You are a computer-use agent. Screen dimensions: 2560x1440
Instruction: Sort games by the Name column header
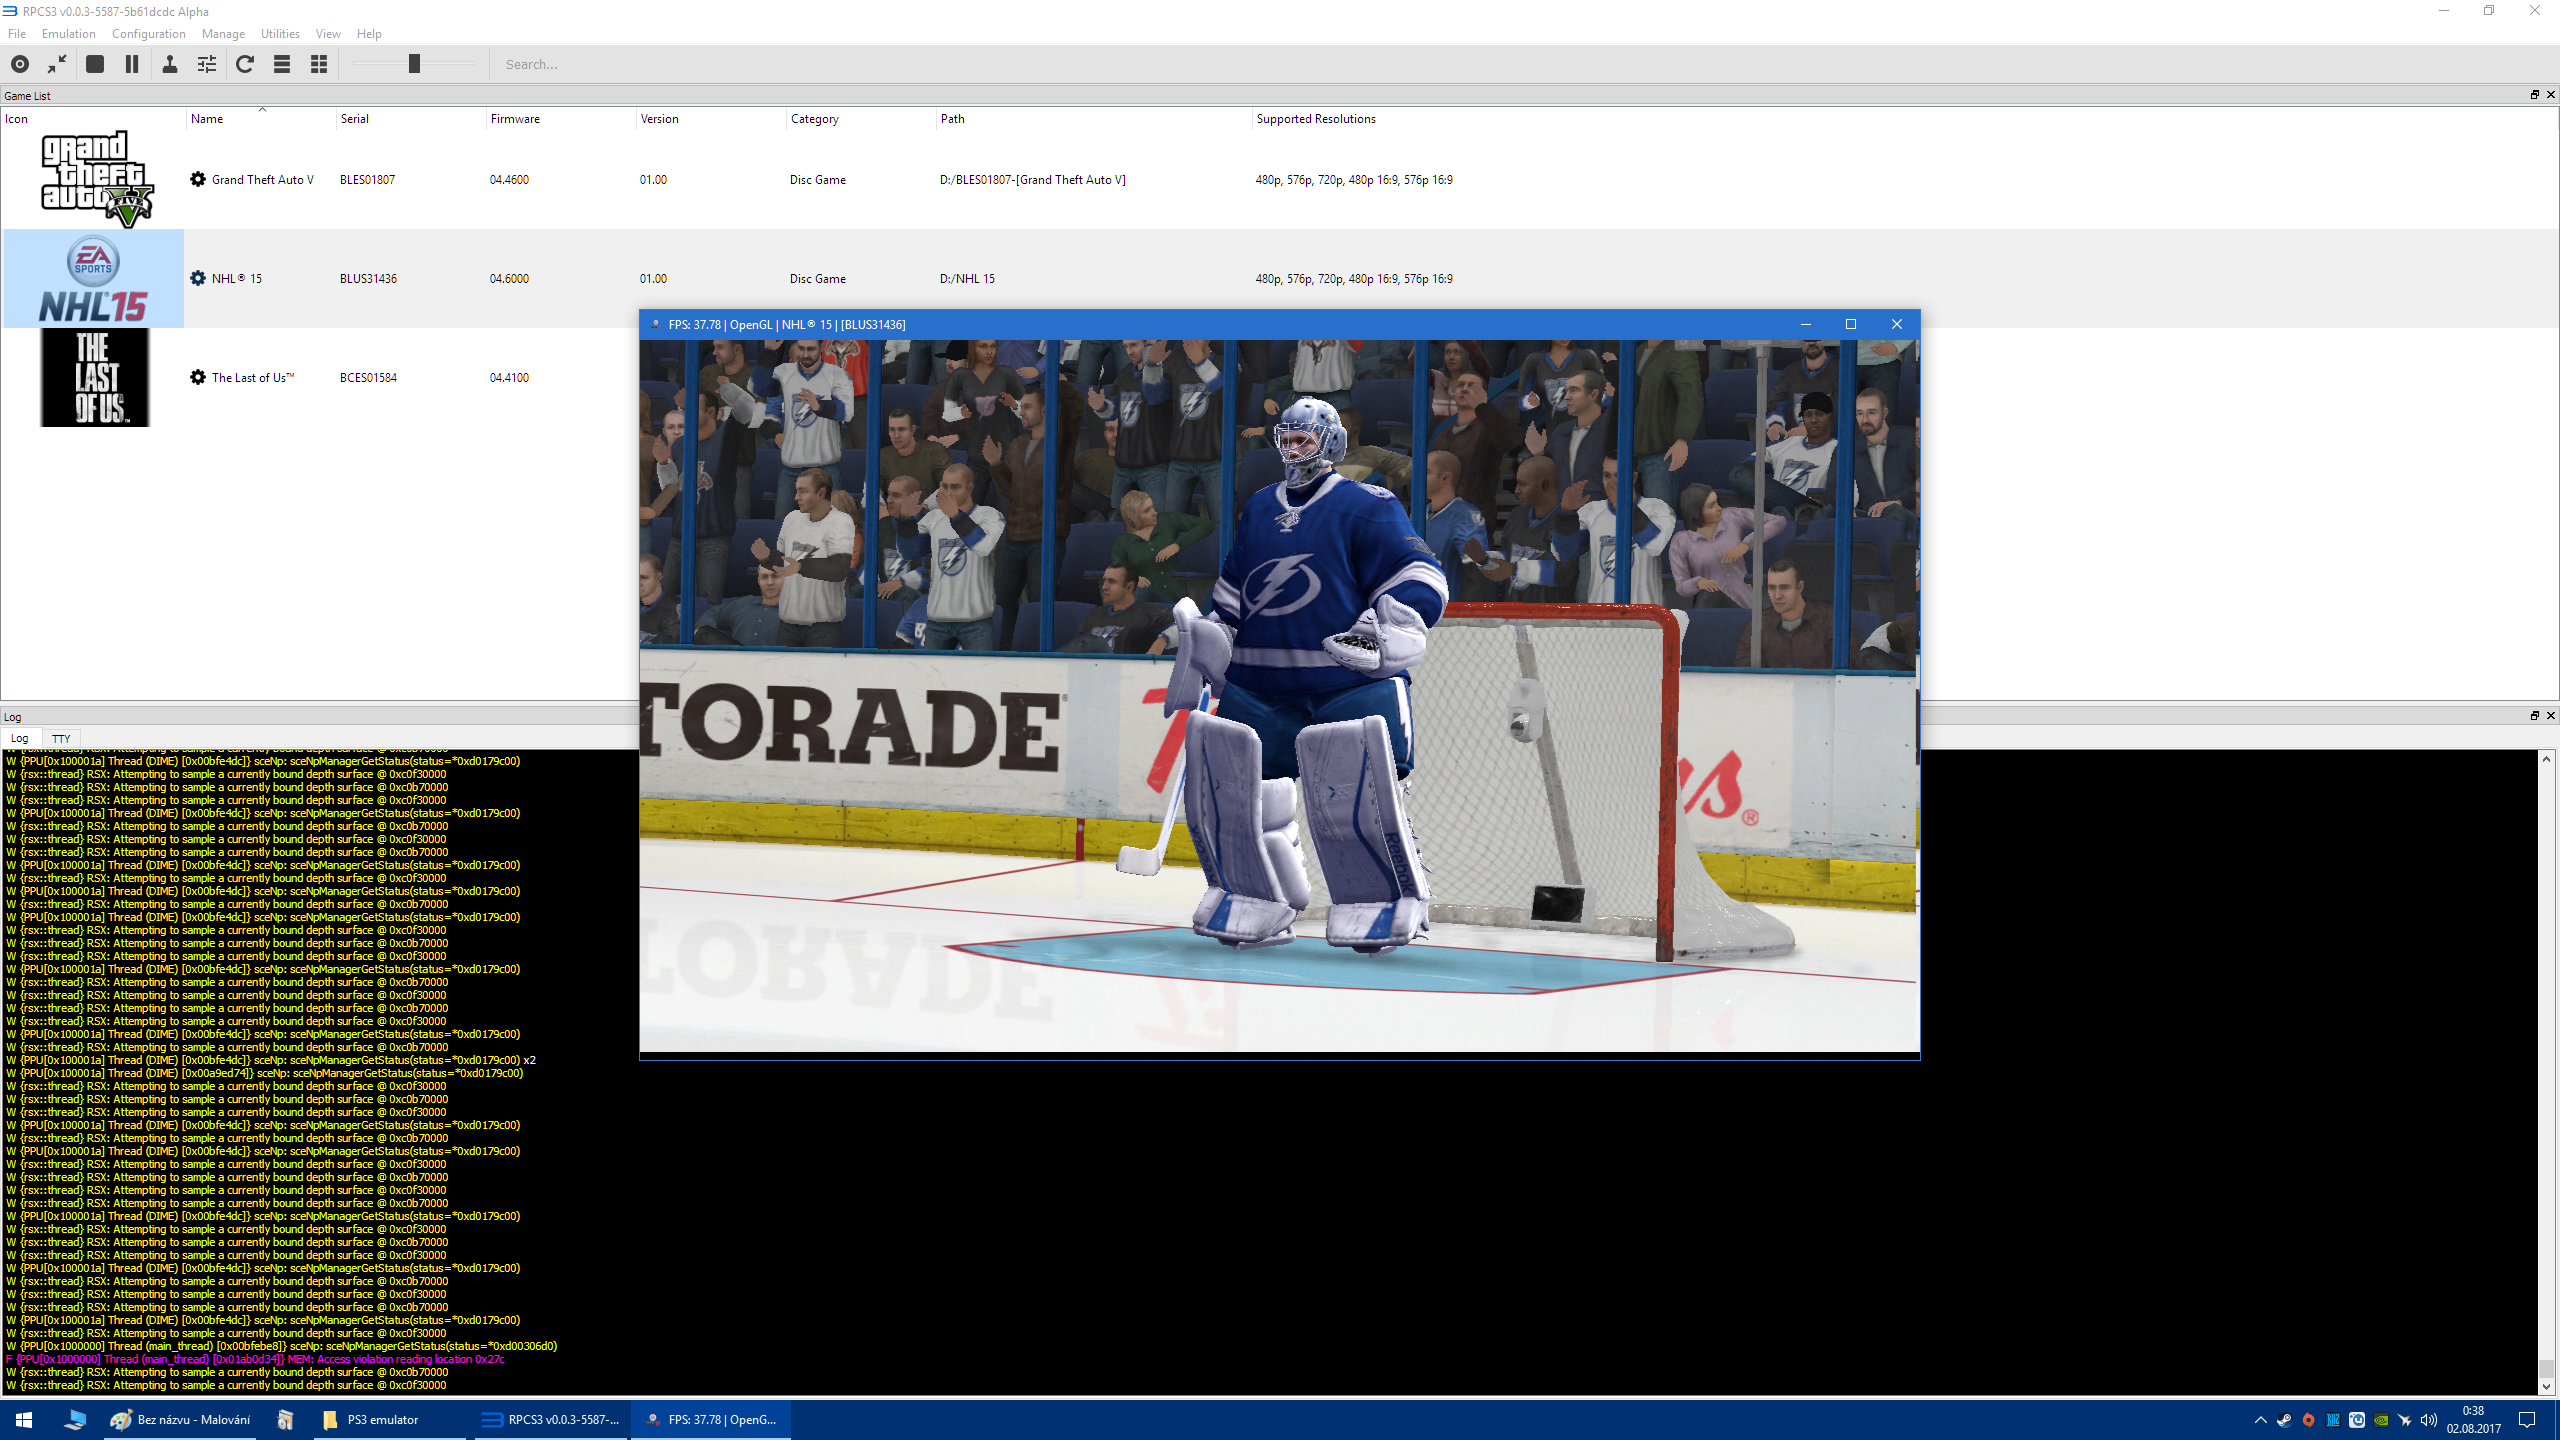click(207, 118)
